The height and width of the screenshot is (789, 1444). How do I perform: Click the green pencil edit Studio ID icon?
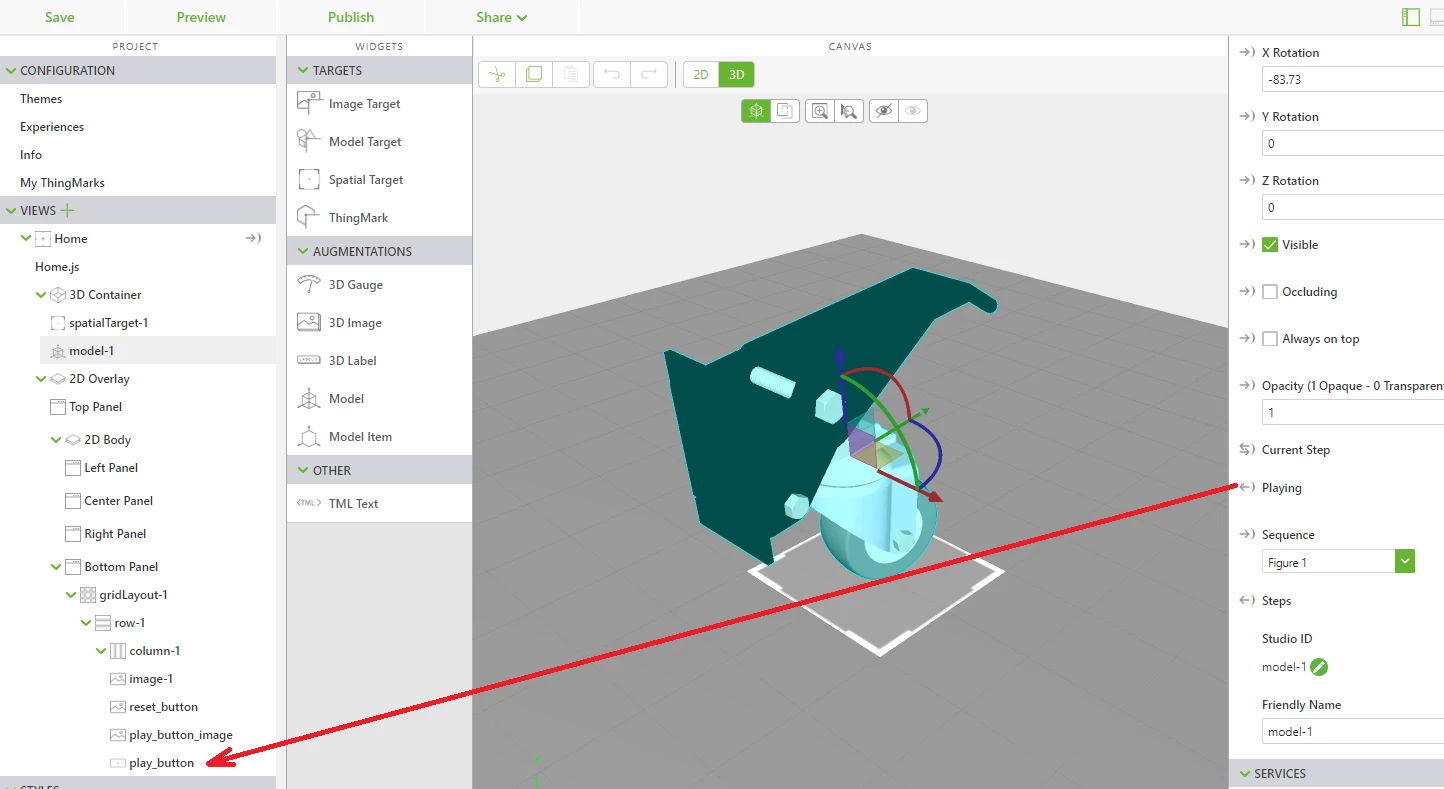1319,667
